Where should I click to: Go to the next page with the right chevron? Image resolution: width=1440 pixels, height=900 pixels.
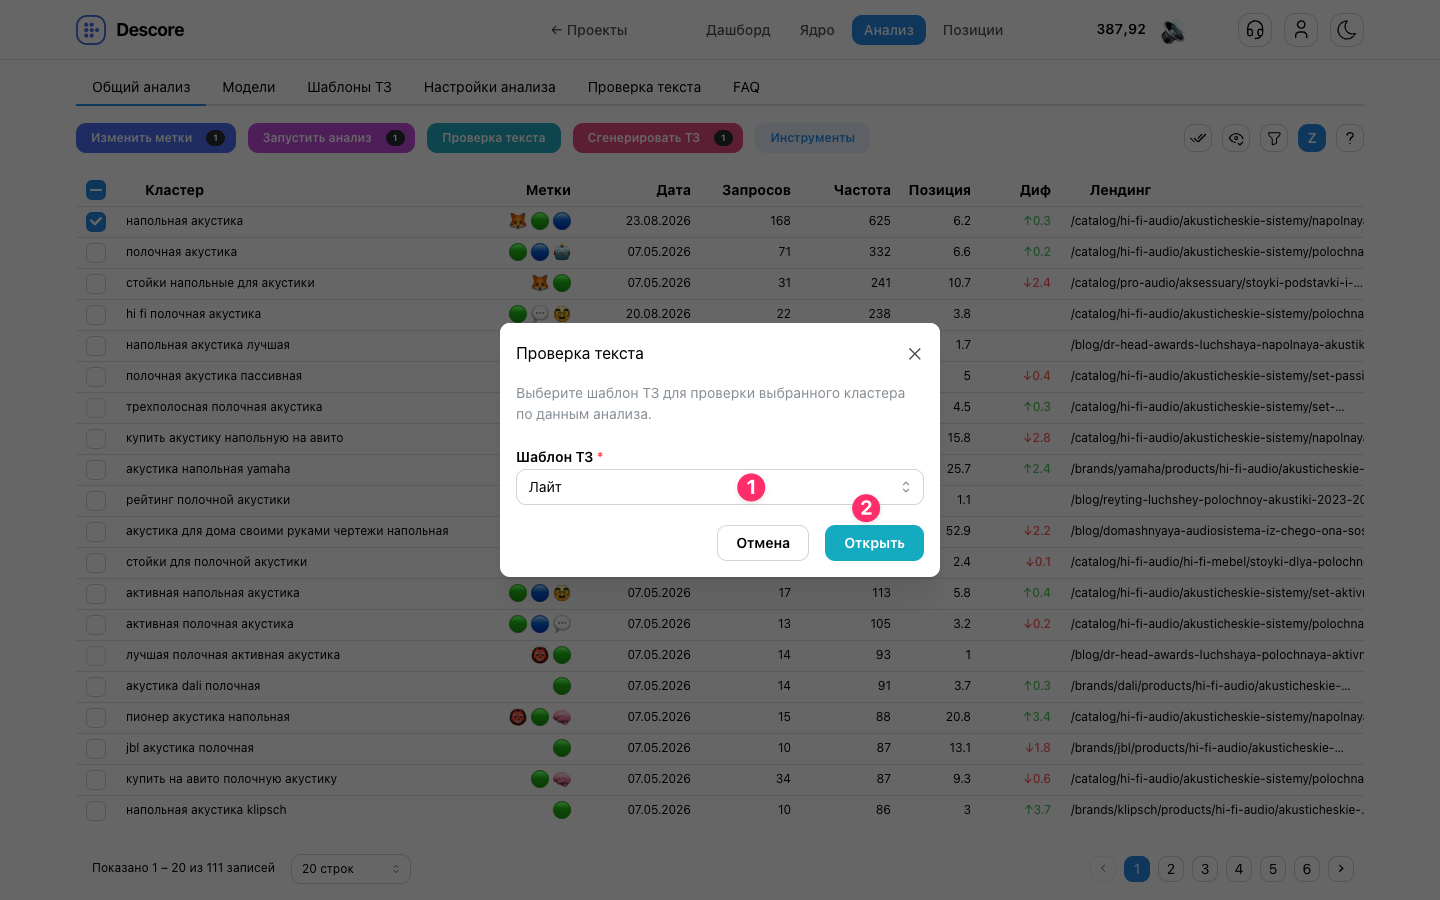(x=1341, y=869)
